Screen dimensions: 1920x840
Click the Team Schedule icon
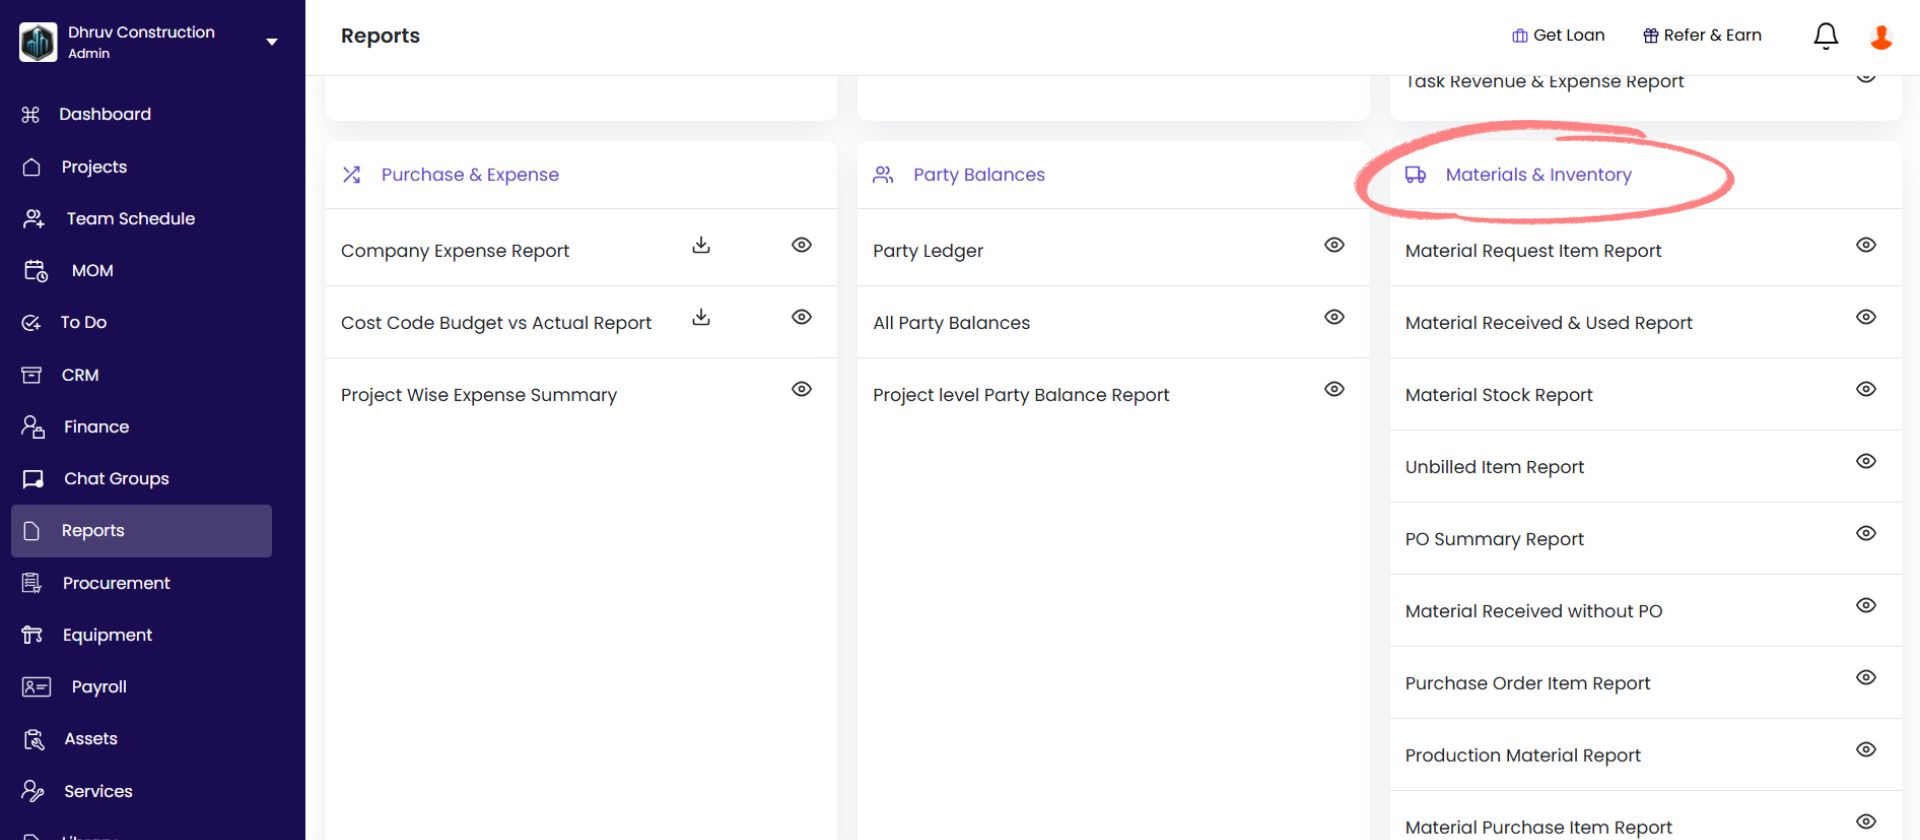point(34,219)
